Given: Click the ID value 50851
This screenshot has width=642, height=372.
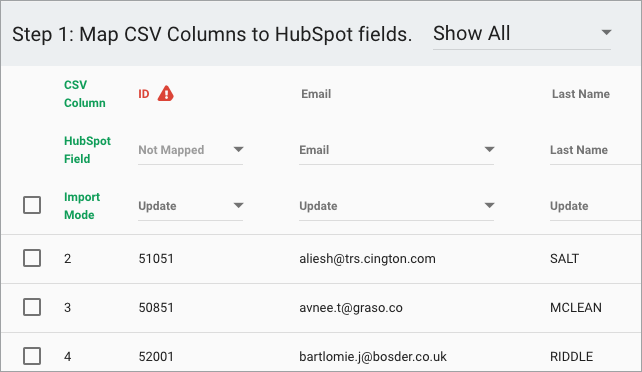Looking at the screenshot, I should tap(156, 308).
